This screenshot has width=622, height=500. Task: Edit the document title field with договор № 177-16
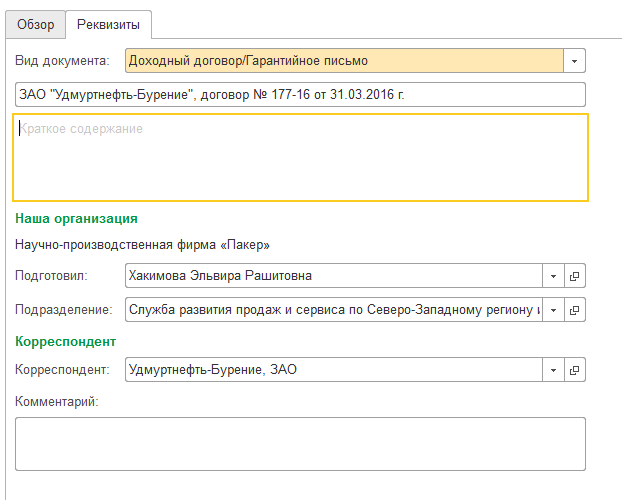(x=300, y=94)
